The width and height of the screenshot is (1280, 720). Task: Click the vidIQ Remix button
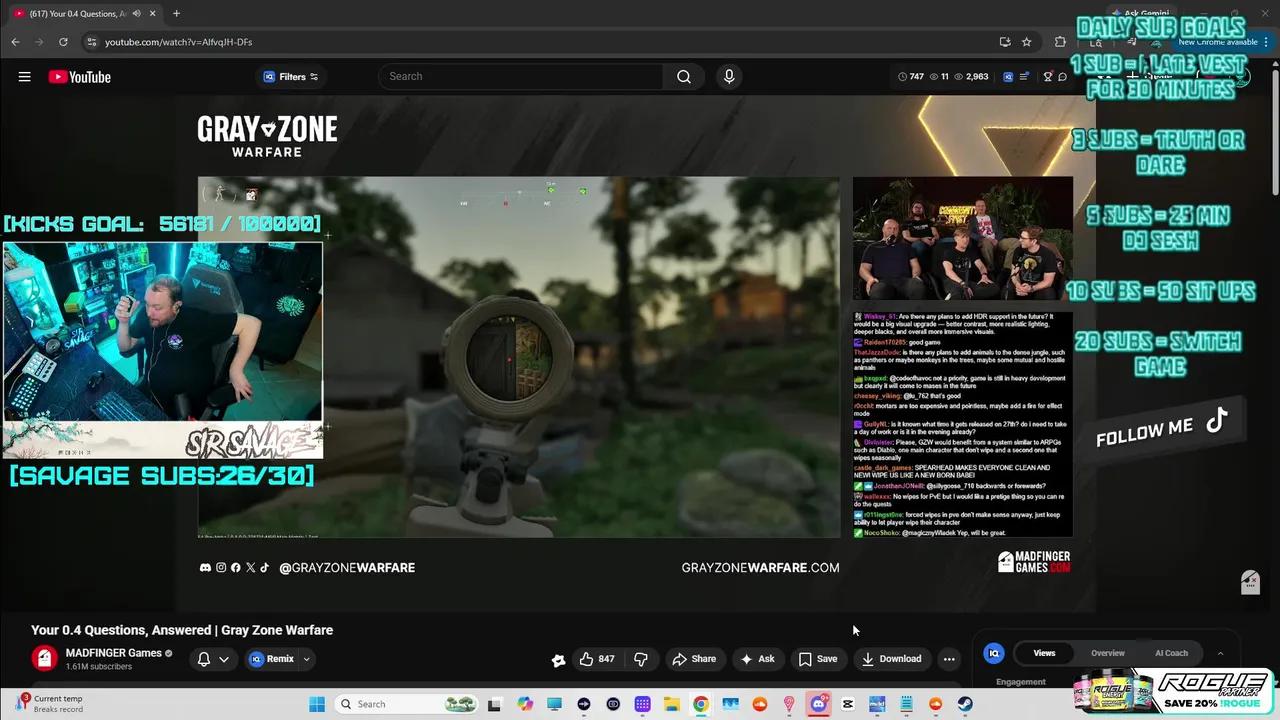pyautogui.click(x=271, y=659)
